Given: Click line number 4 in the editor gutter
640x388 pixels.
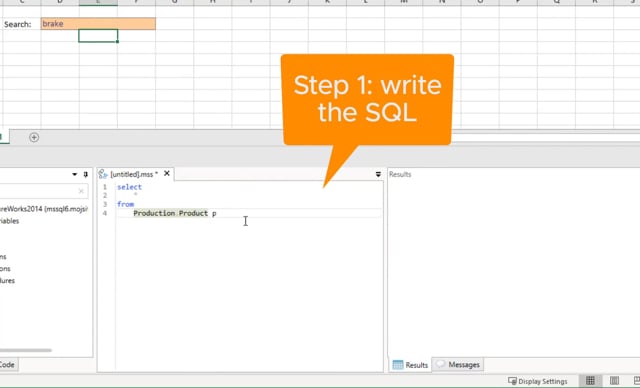Looking at the screenshot, I should tap(105, 213).
